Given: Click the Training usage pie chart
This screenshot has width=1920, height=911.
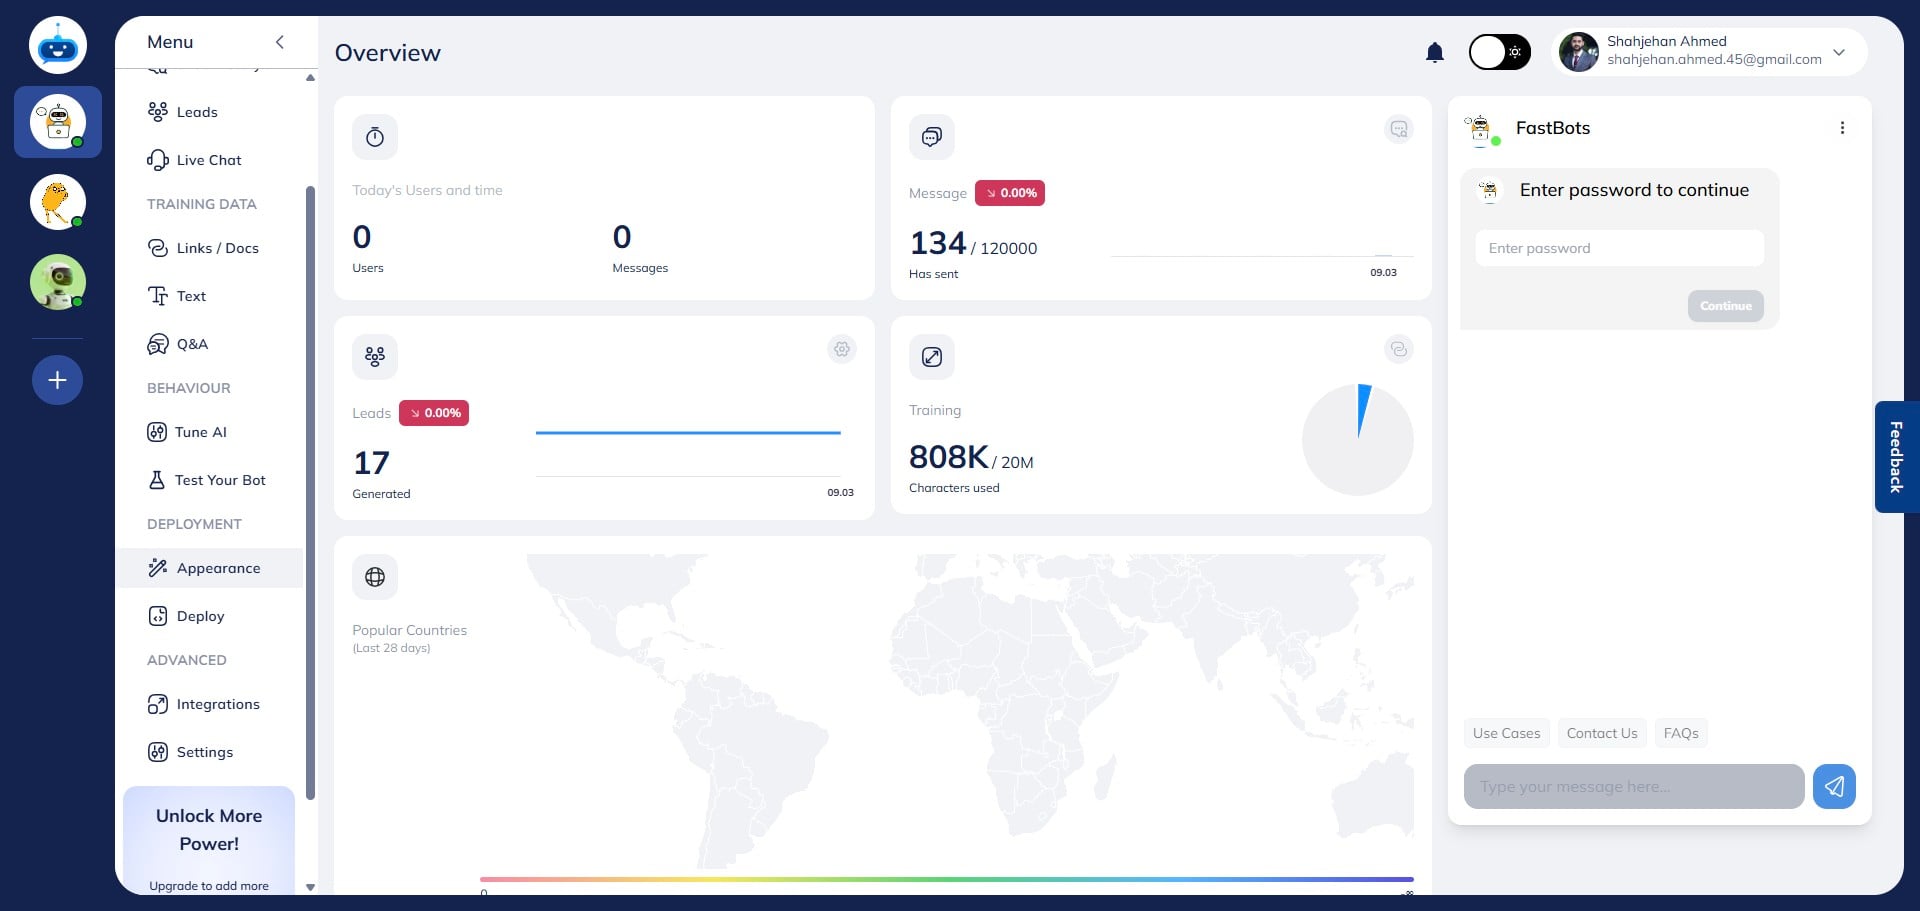Looking at the screenshot, I should click(x=1358, y=440).
